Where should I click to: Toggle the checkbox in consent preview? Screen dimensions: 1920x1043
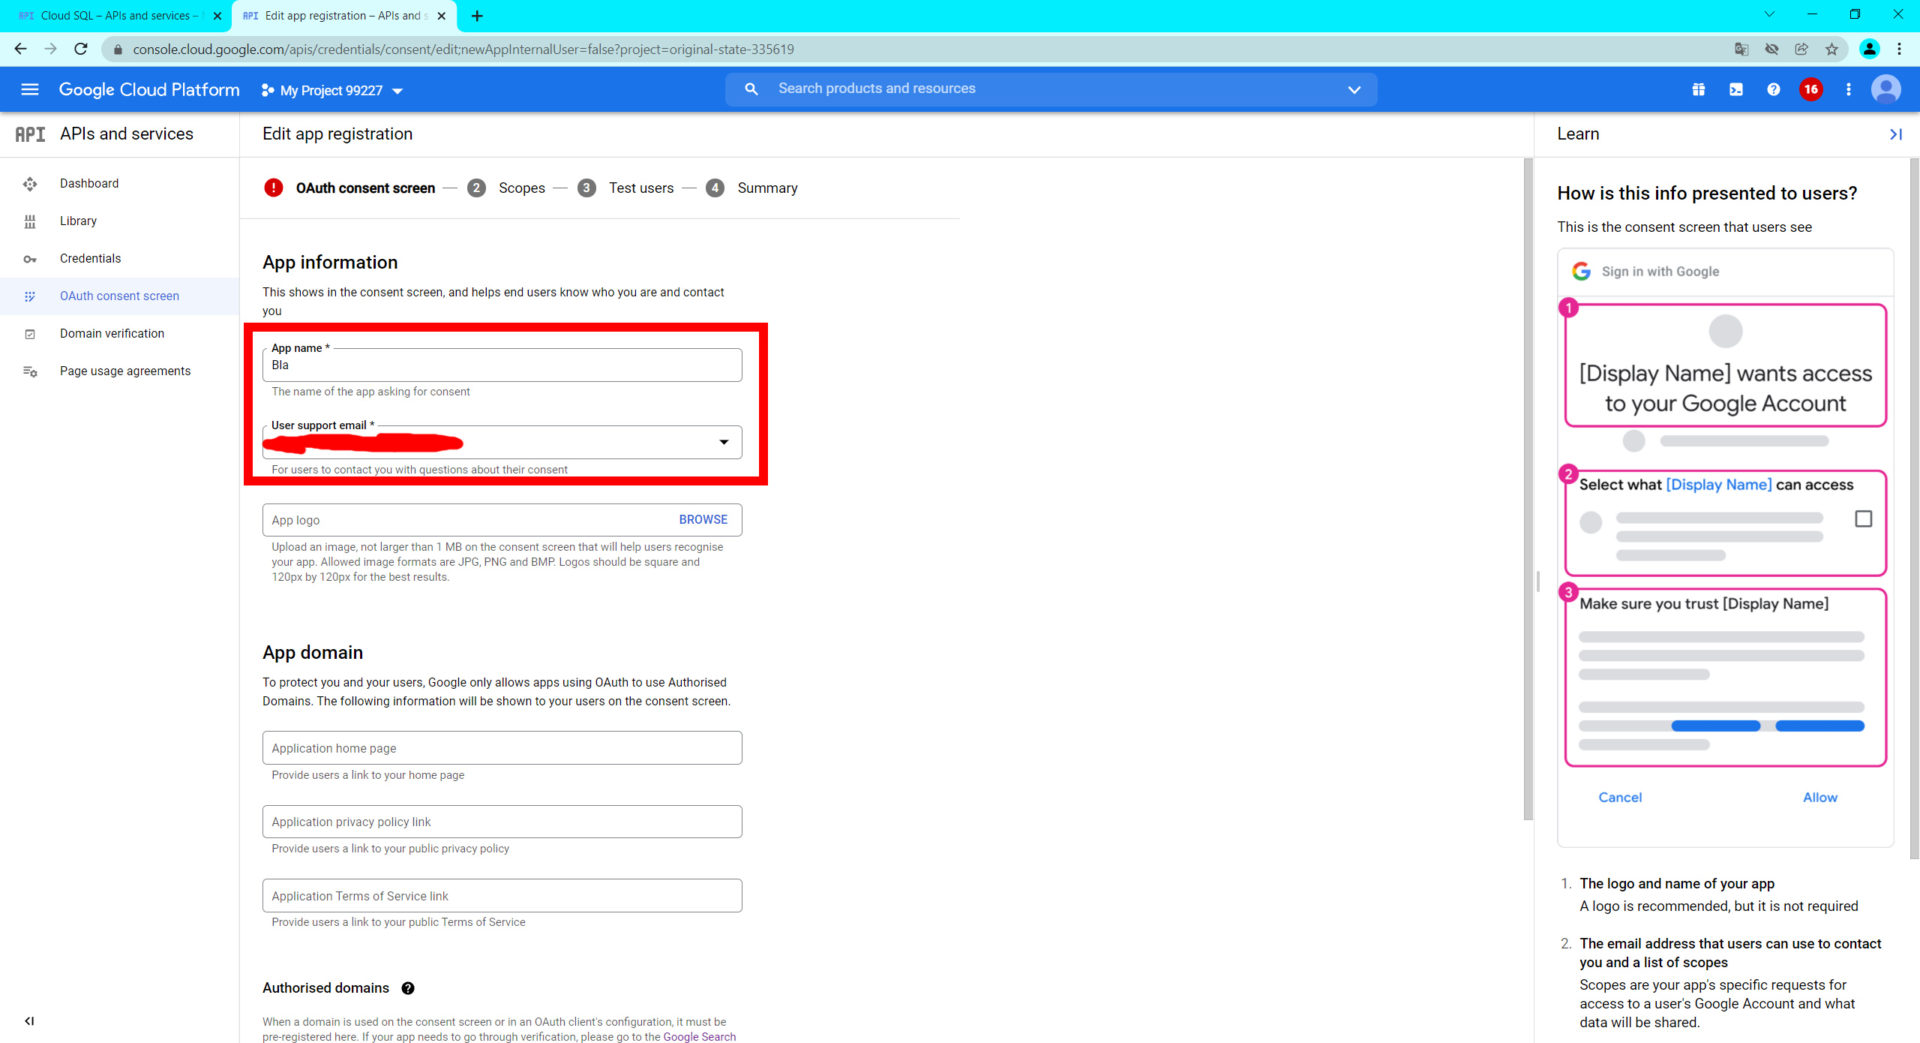tap(1863, 519)
